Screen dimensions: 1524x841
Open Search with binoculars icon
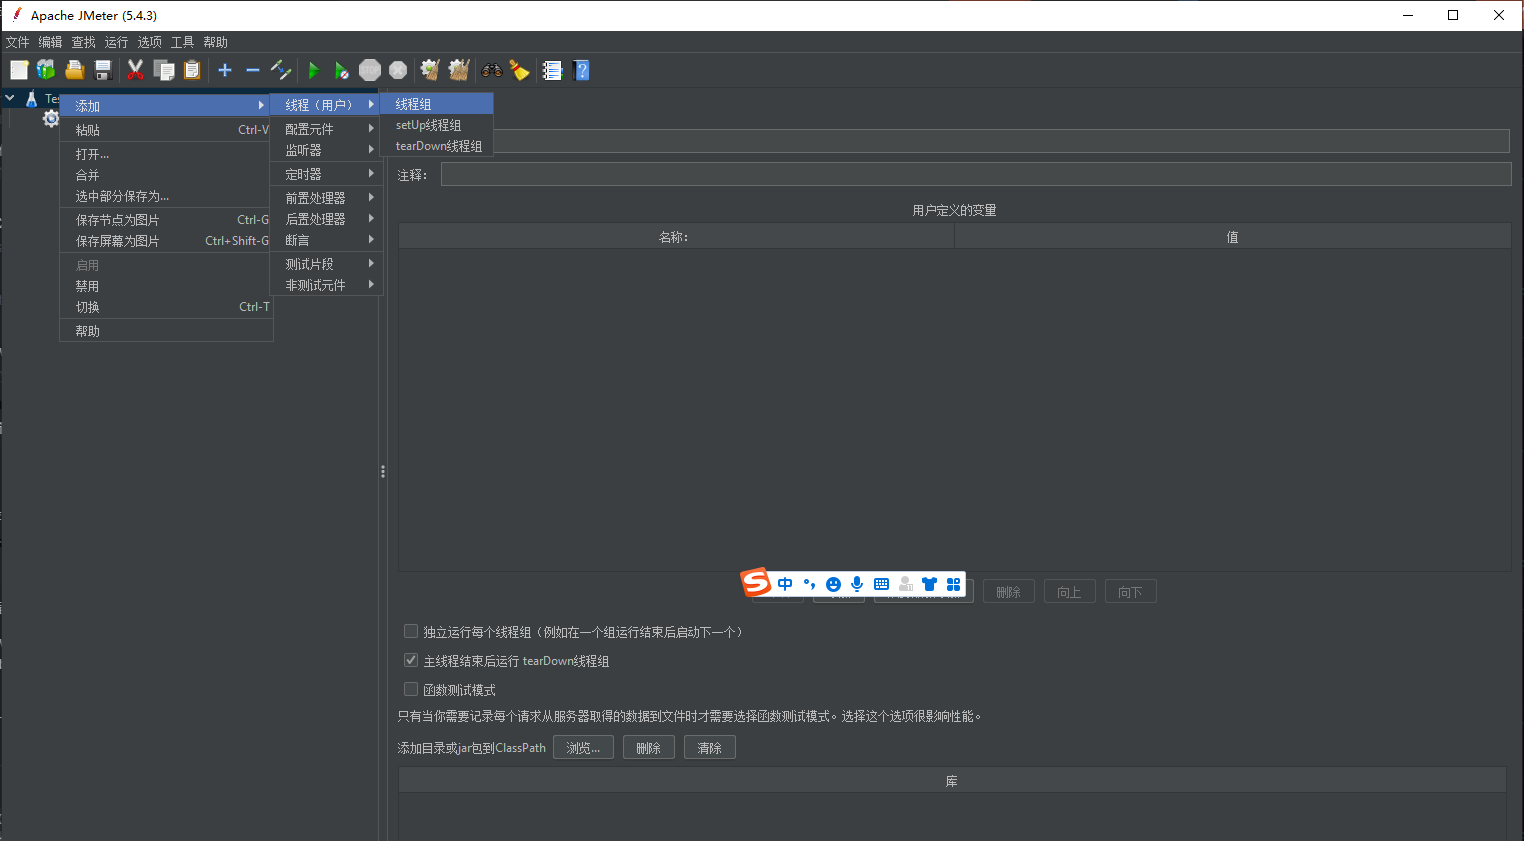coord(492,70)
